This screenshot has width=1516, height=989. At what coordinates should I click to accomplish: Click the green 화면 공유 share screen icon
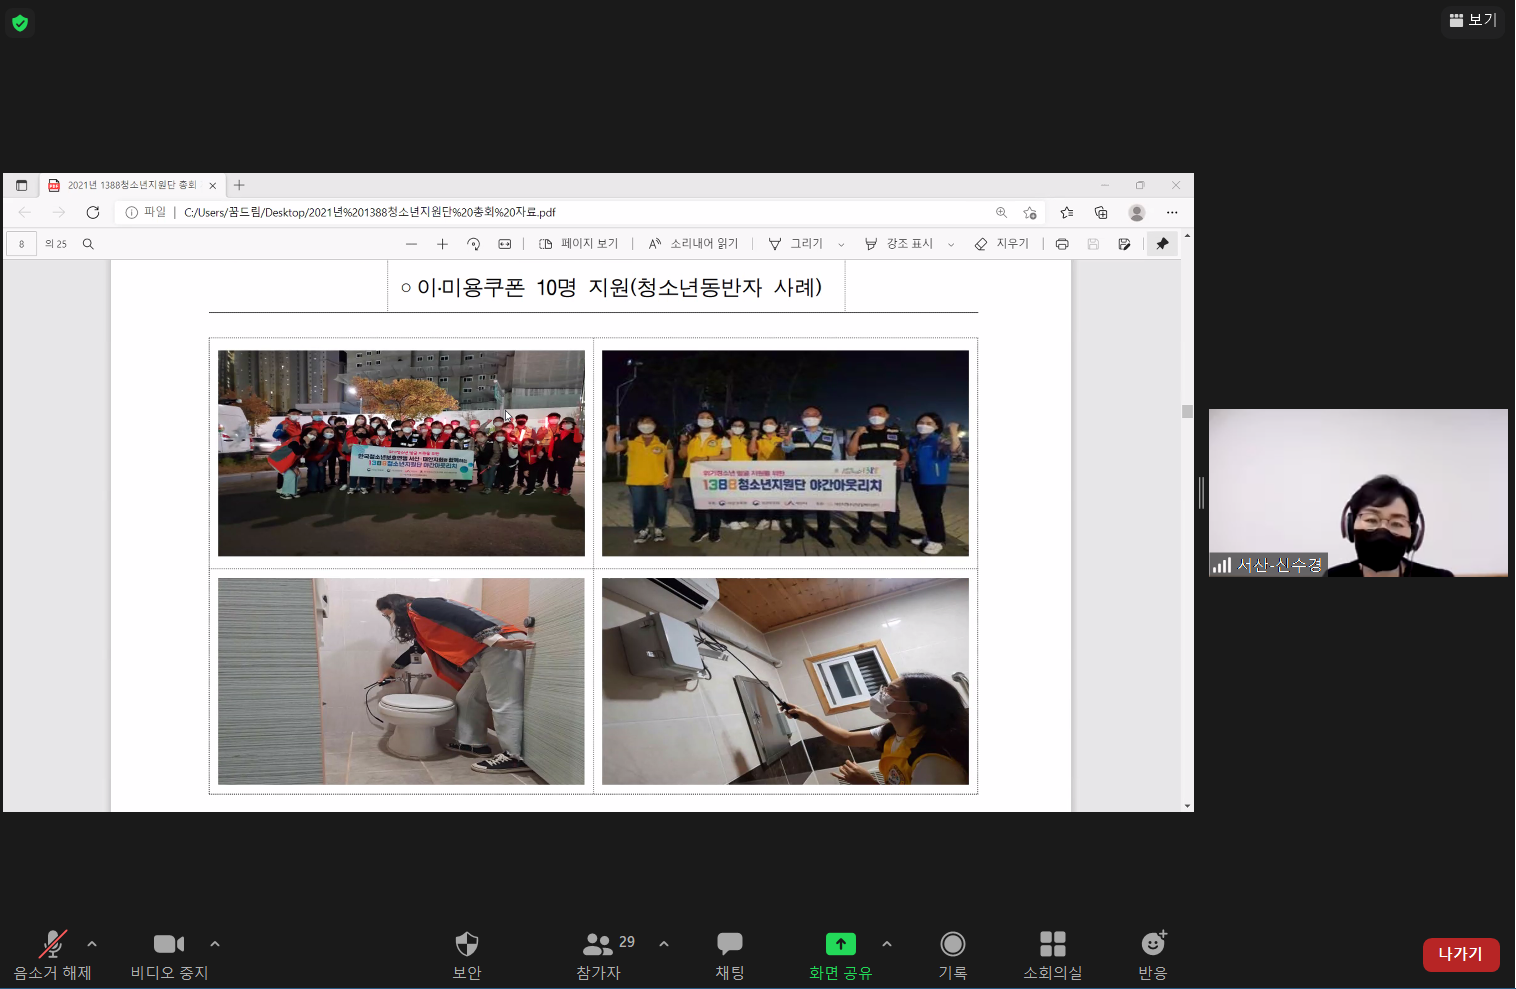(x=840, y=944)
